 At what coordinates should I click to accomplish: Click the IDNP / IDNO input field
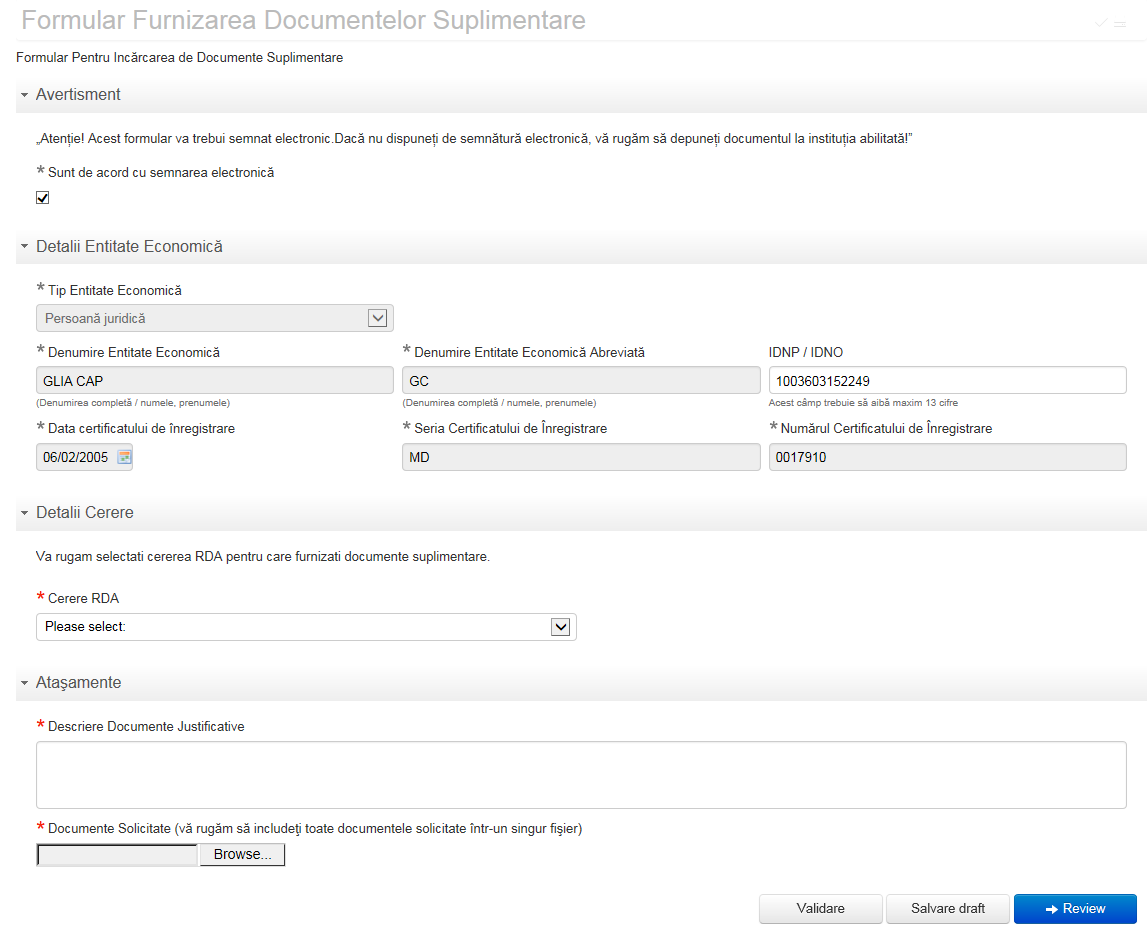[947, 381]
